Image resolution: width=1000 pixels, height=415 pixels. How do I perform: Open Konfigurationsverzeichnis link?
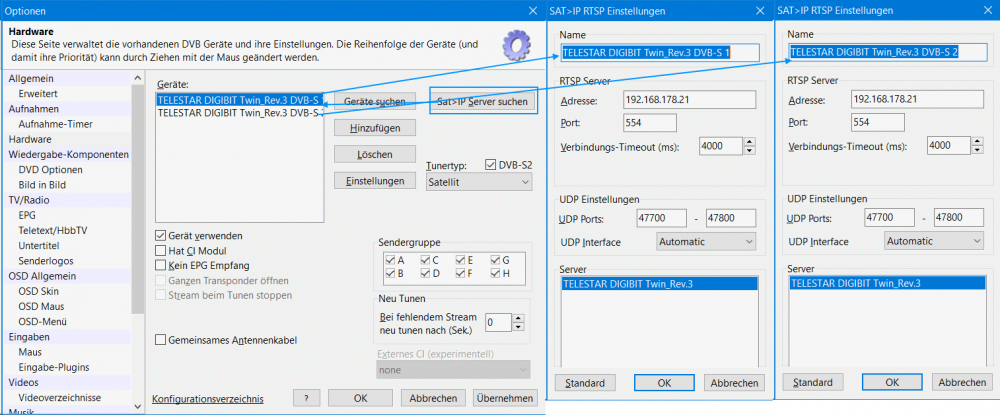click(x=208, y=399)
